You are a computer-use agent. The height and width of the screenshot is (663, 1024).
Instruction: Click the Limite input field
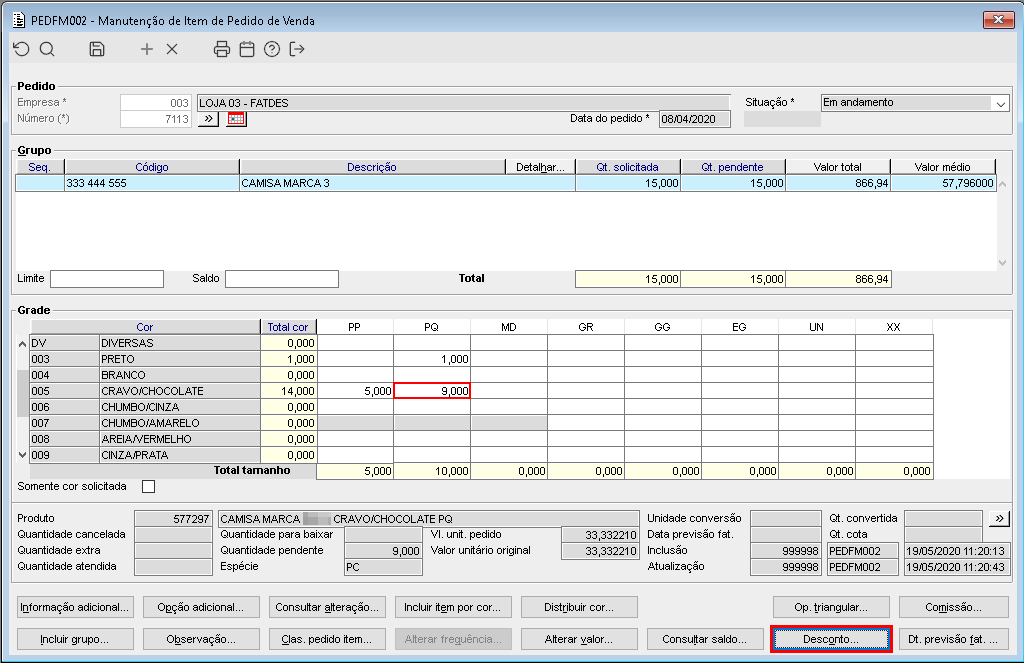pos(107,279)
